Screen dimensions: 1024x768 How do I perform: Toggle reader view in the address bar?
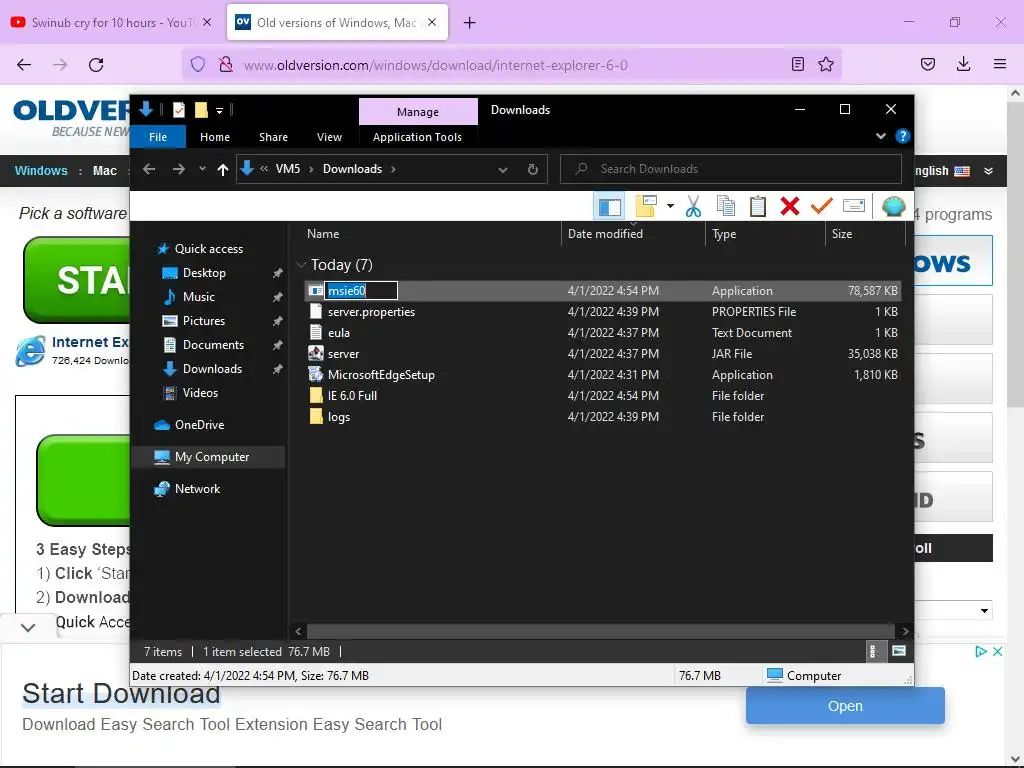[x=797, y=64]
